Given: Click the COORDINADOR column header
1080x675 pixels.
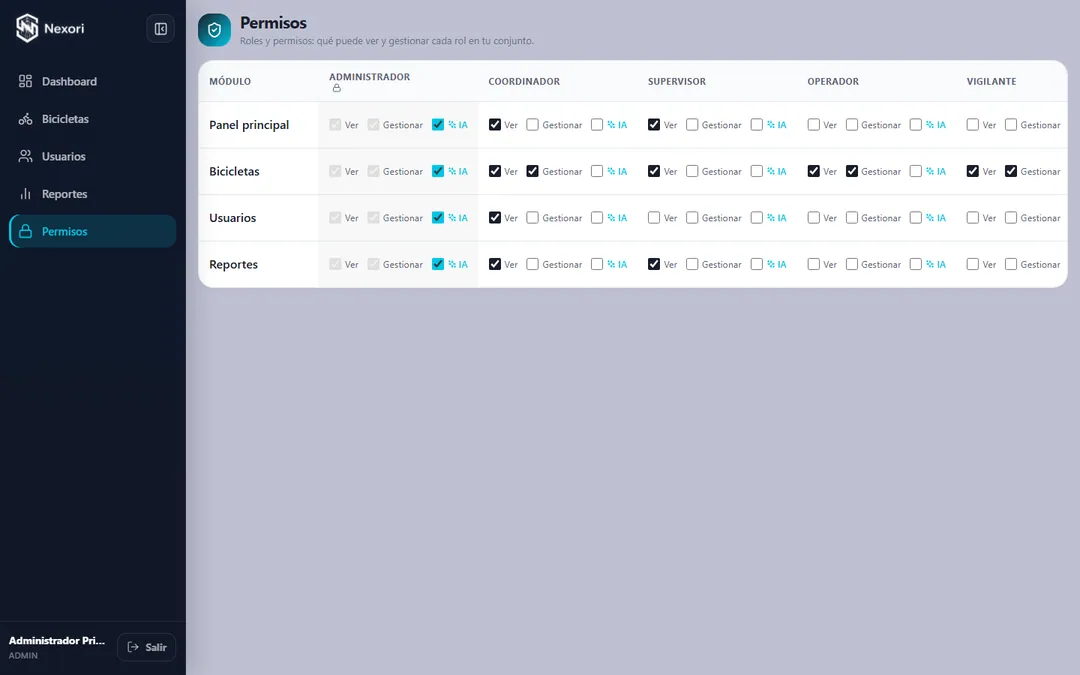Looking at the screenshot, I should (x=524, y=81).
